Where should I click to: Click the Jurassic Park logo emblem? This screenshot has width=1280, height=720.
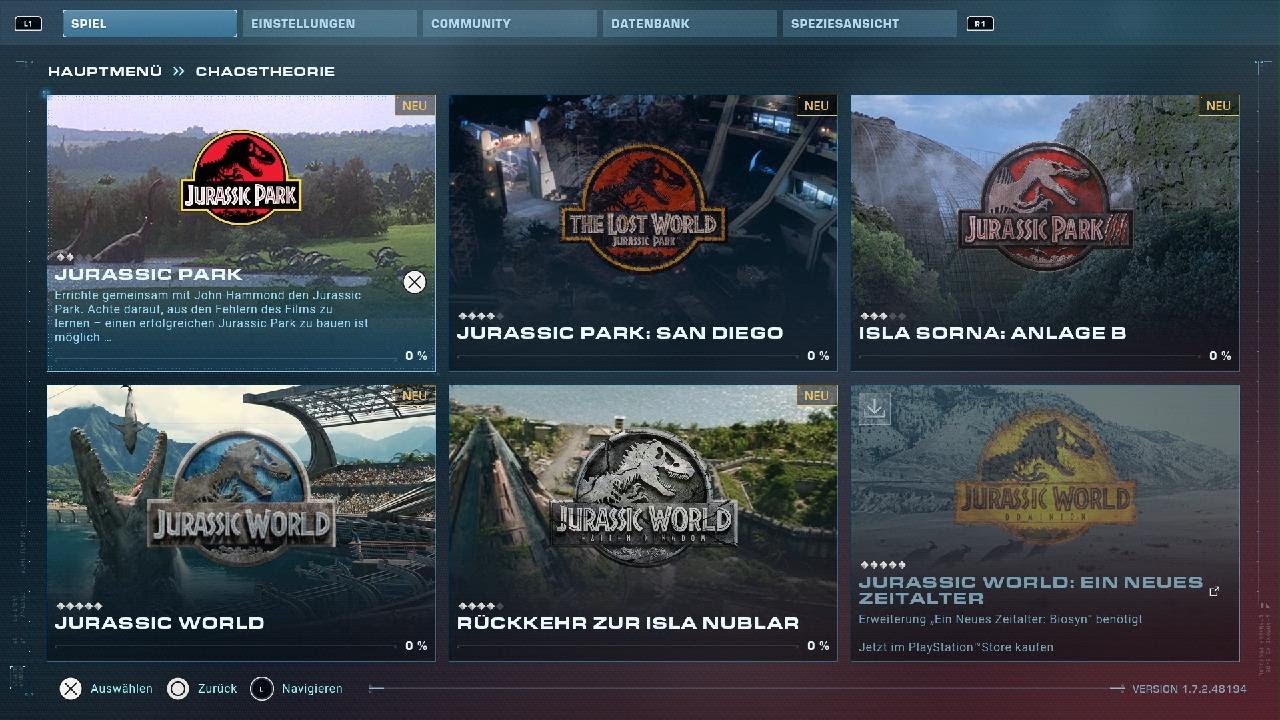point(241,178)
